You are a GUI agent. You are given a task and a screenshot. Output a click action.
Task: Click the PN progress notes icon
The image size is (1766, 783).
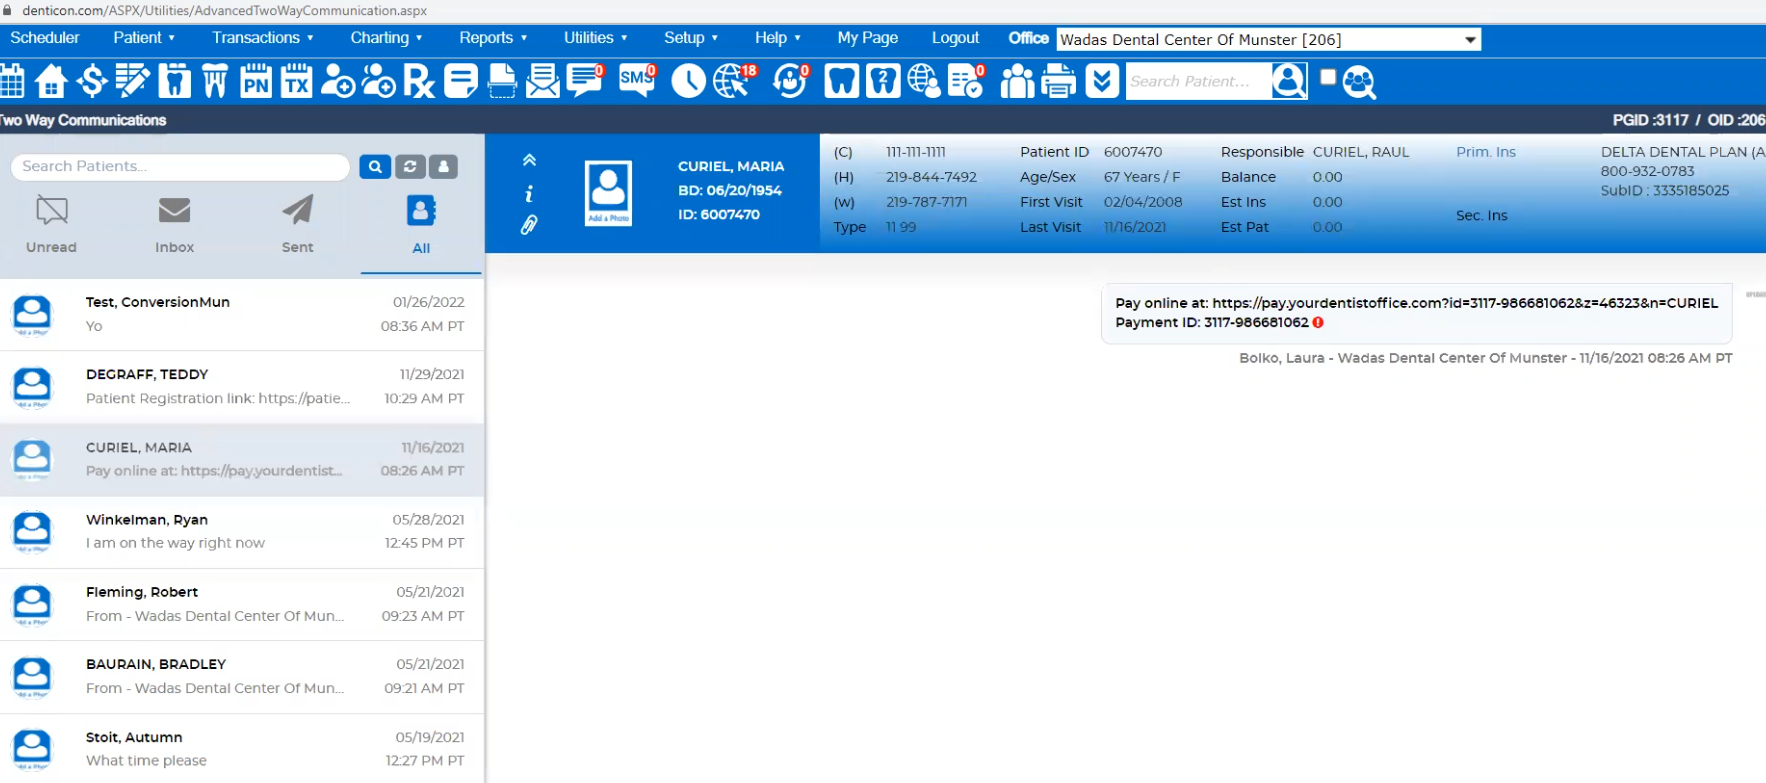tap(256, 81)
